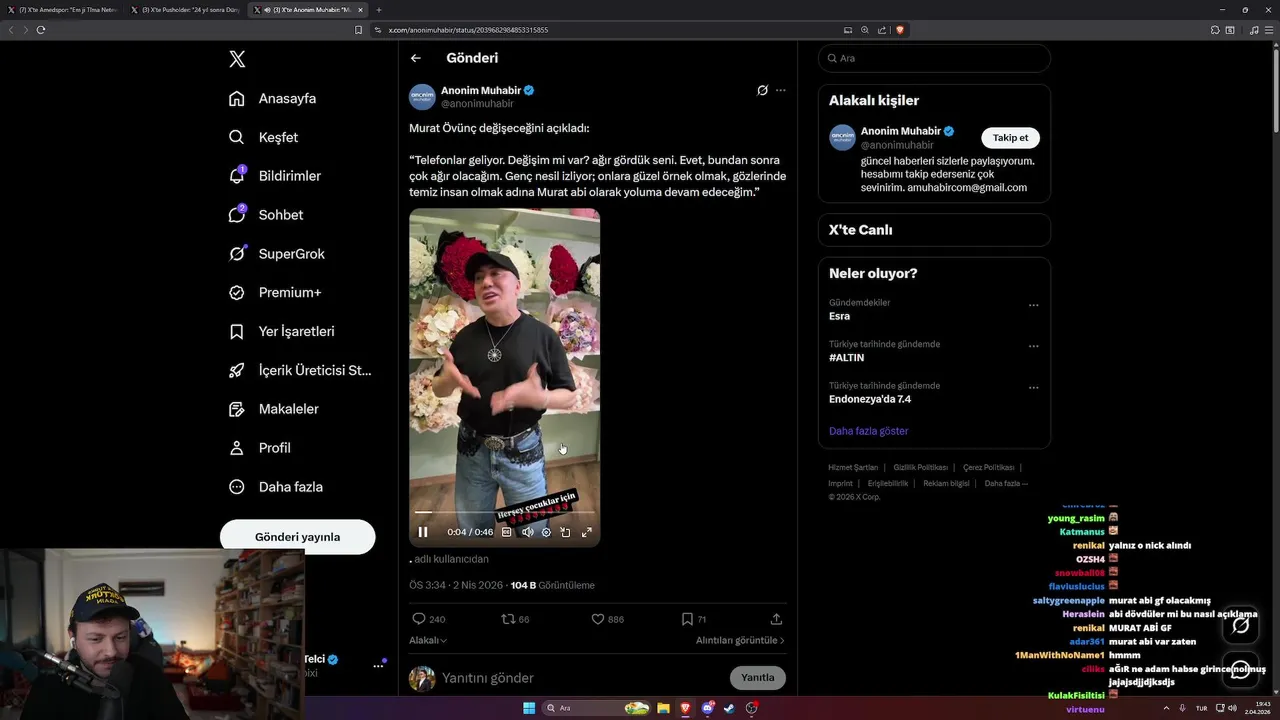Open the Windows Start button
The image size is (1280, 720).
click(x=529, y=708)
